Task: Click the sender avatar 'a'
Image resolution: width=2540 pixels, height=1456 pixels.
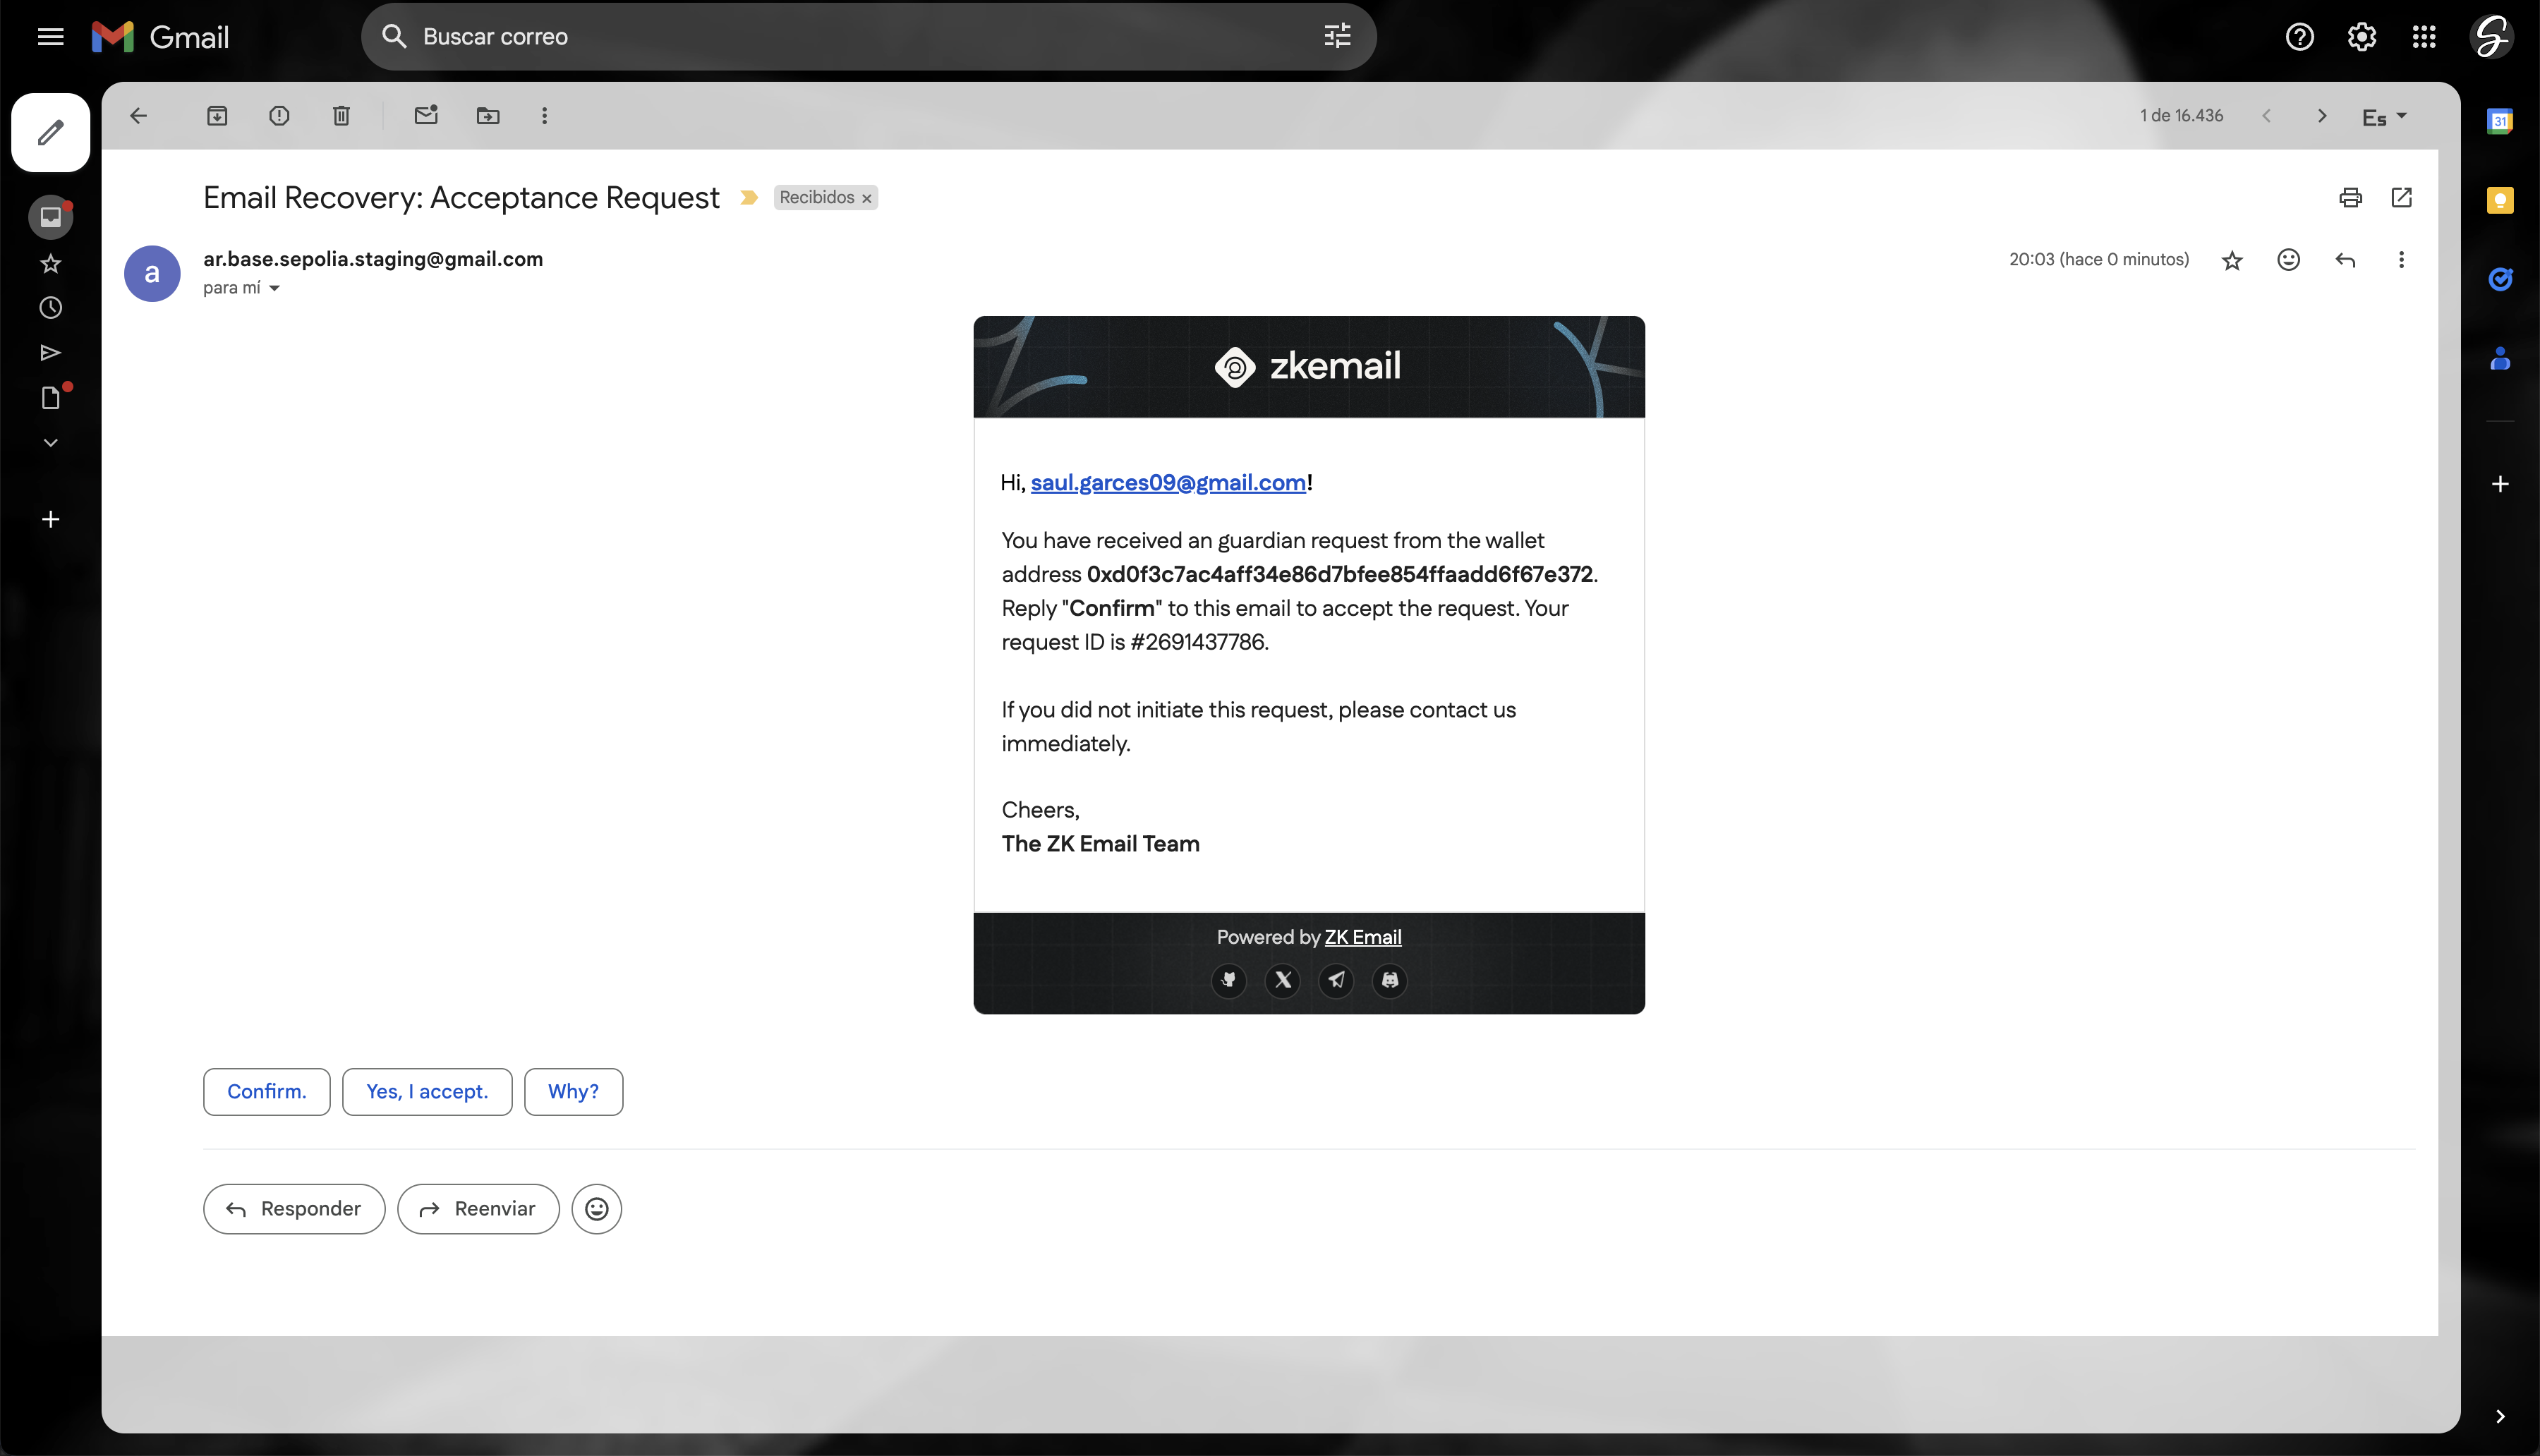Action: click(152, 274)
